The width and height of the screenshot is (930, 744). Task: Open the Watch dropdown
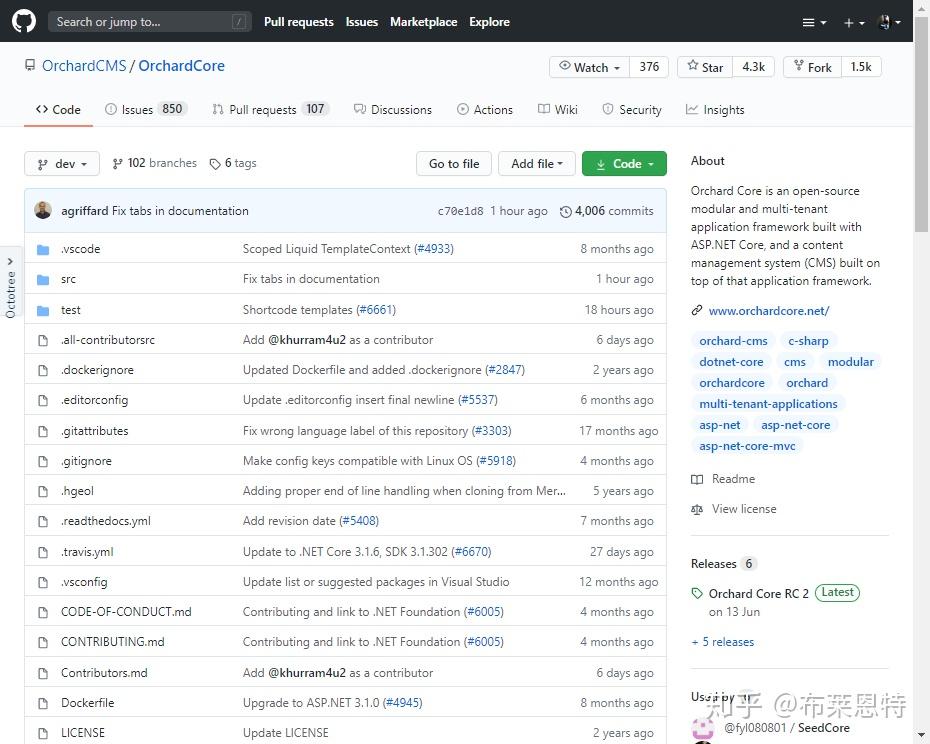pos(590,67)
